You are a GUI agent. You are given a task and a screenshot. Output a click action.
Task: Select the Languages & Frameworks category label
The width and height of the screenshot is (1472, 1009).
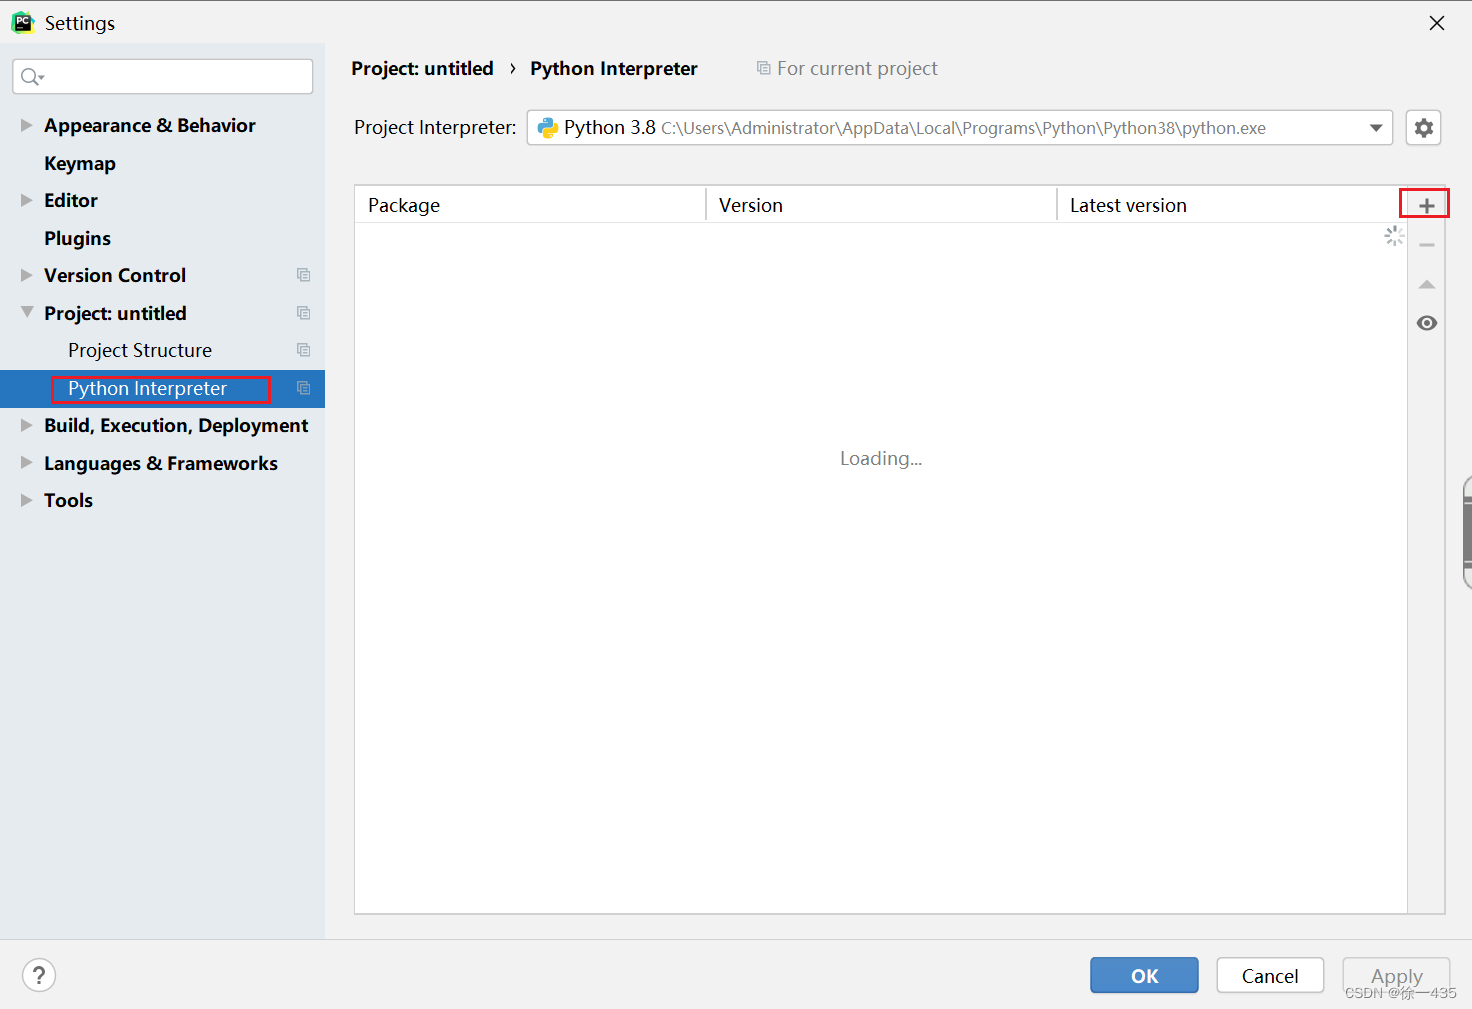[161, 463]
